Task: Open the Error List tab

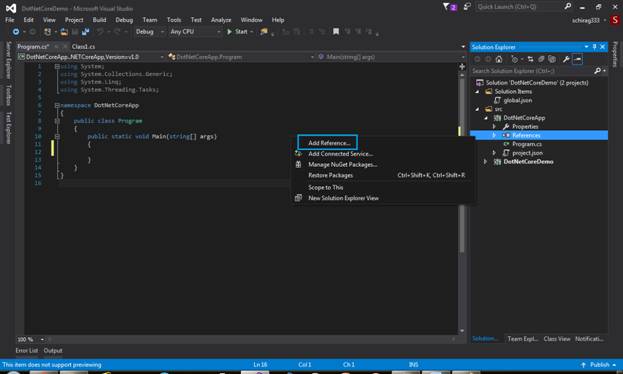Action: click(27, 351)
